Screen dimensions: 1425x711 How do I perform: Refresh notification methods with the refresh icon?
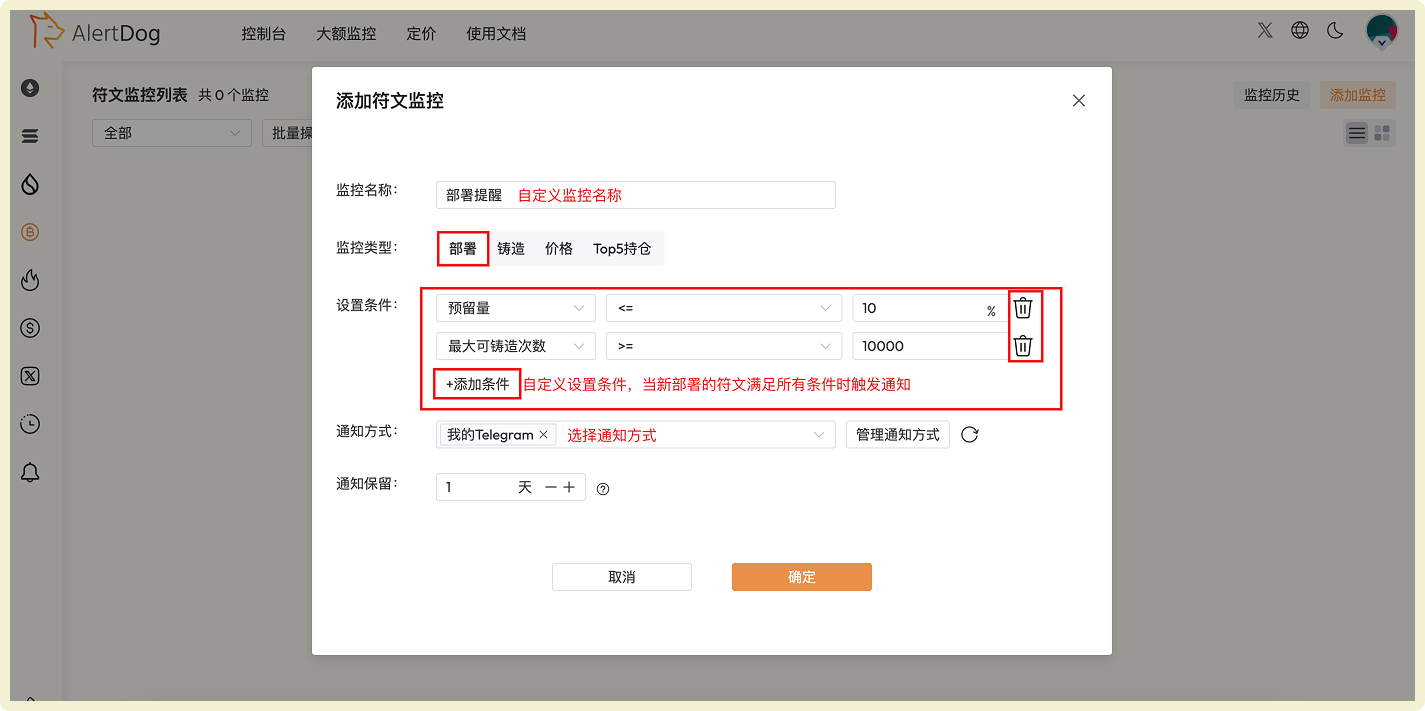pos(968,434)
